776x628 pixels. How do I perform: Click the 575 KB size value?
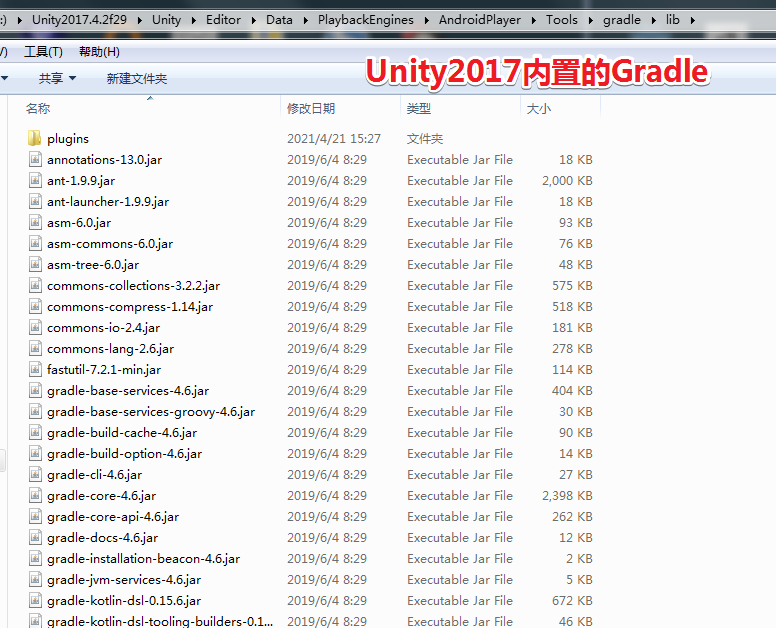(572, 286)
